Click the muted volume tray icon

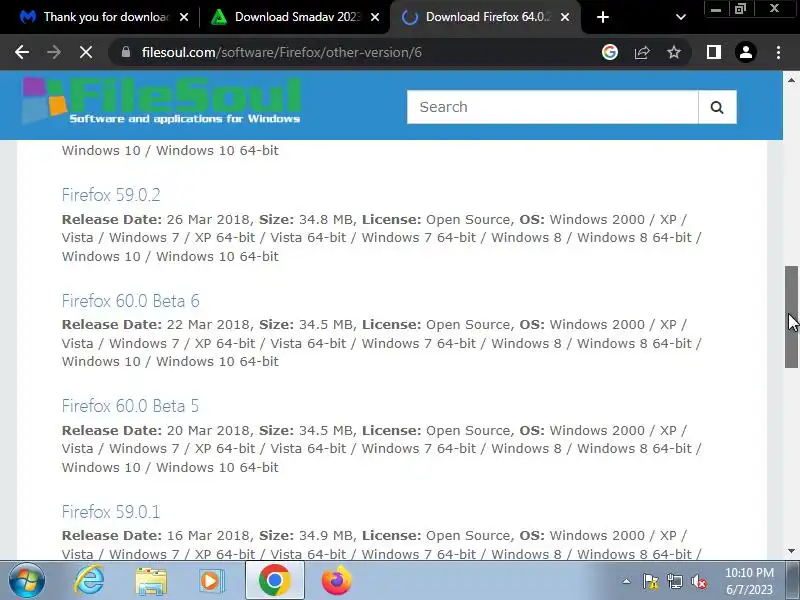698,581
